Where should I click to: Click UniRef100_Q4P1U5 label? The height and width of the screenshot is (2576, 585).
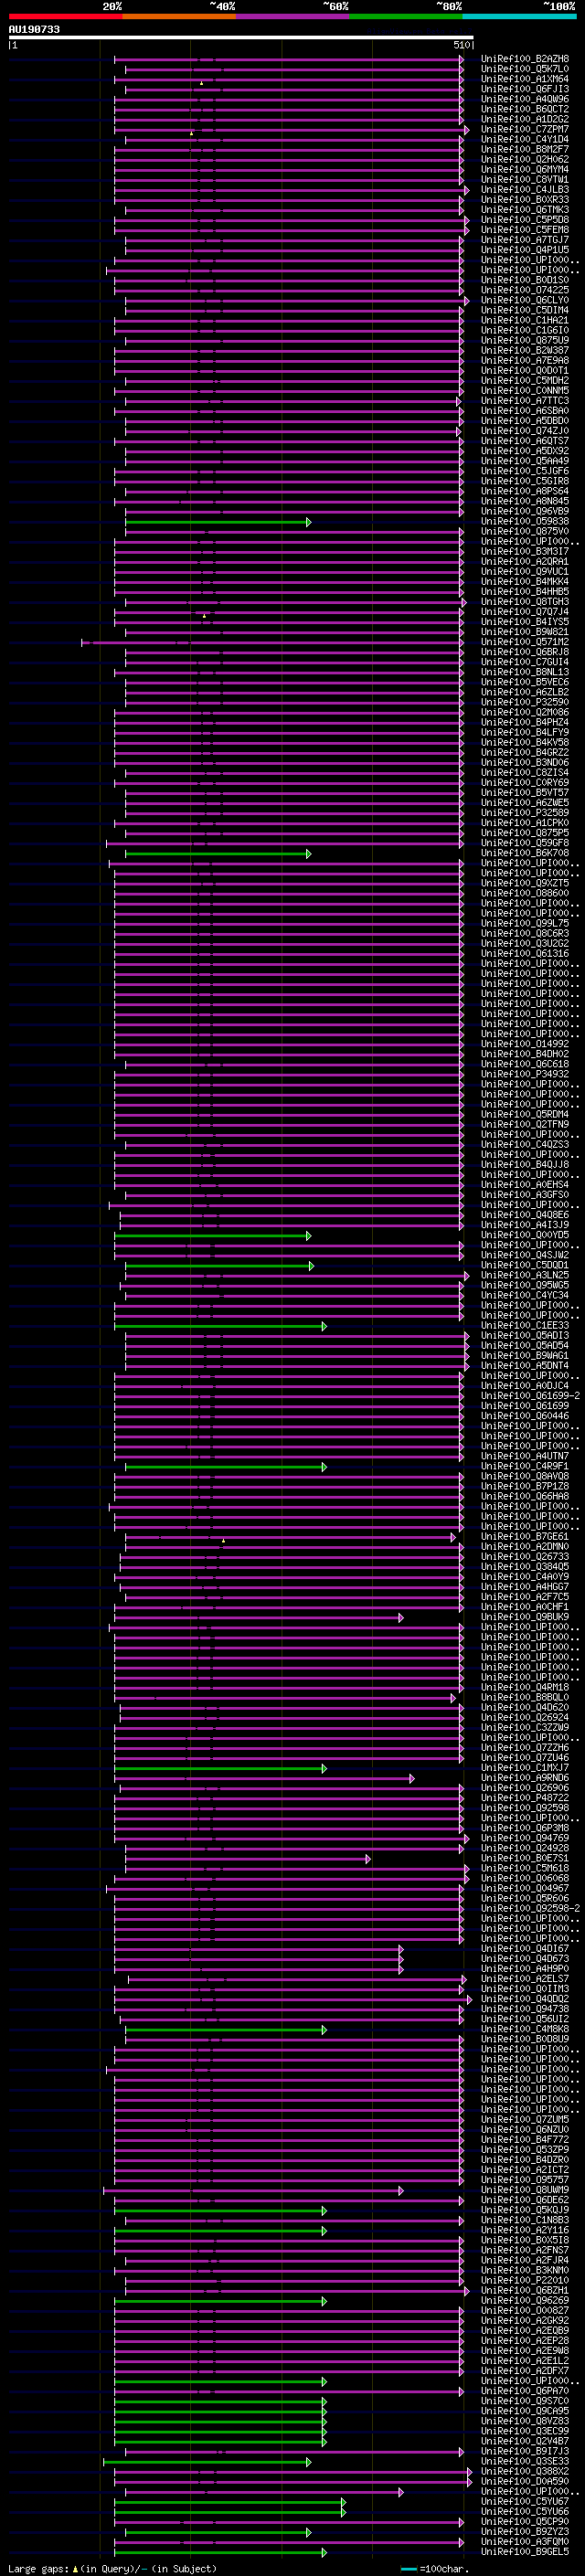tap(524, 250)
